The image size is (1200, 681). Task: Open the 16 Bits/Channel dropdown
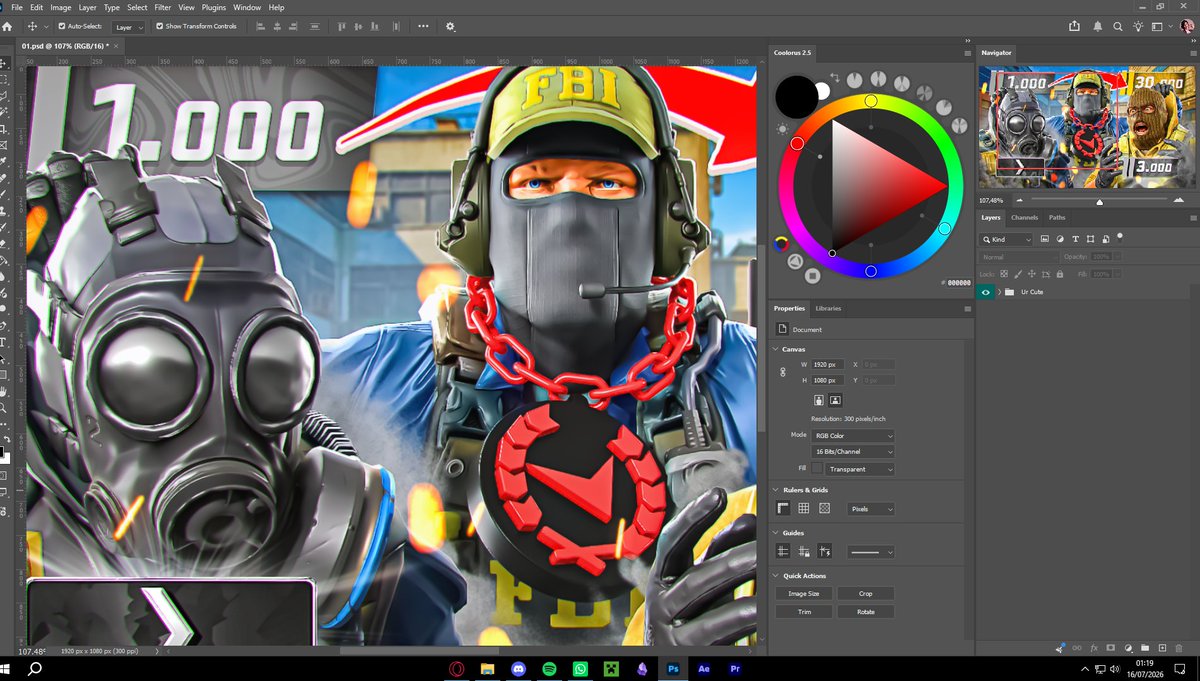854,453
